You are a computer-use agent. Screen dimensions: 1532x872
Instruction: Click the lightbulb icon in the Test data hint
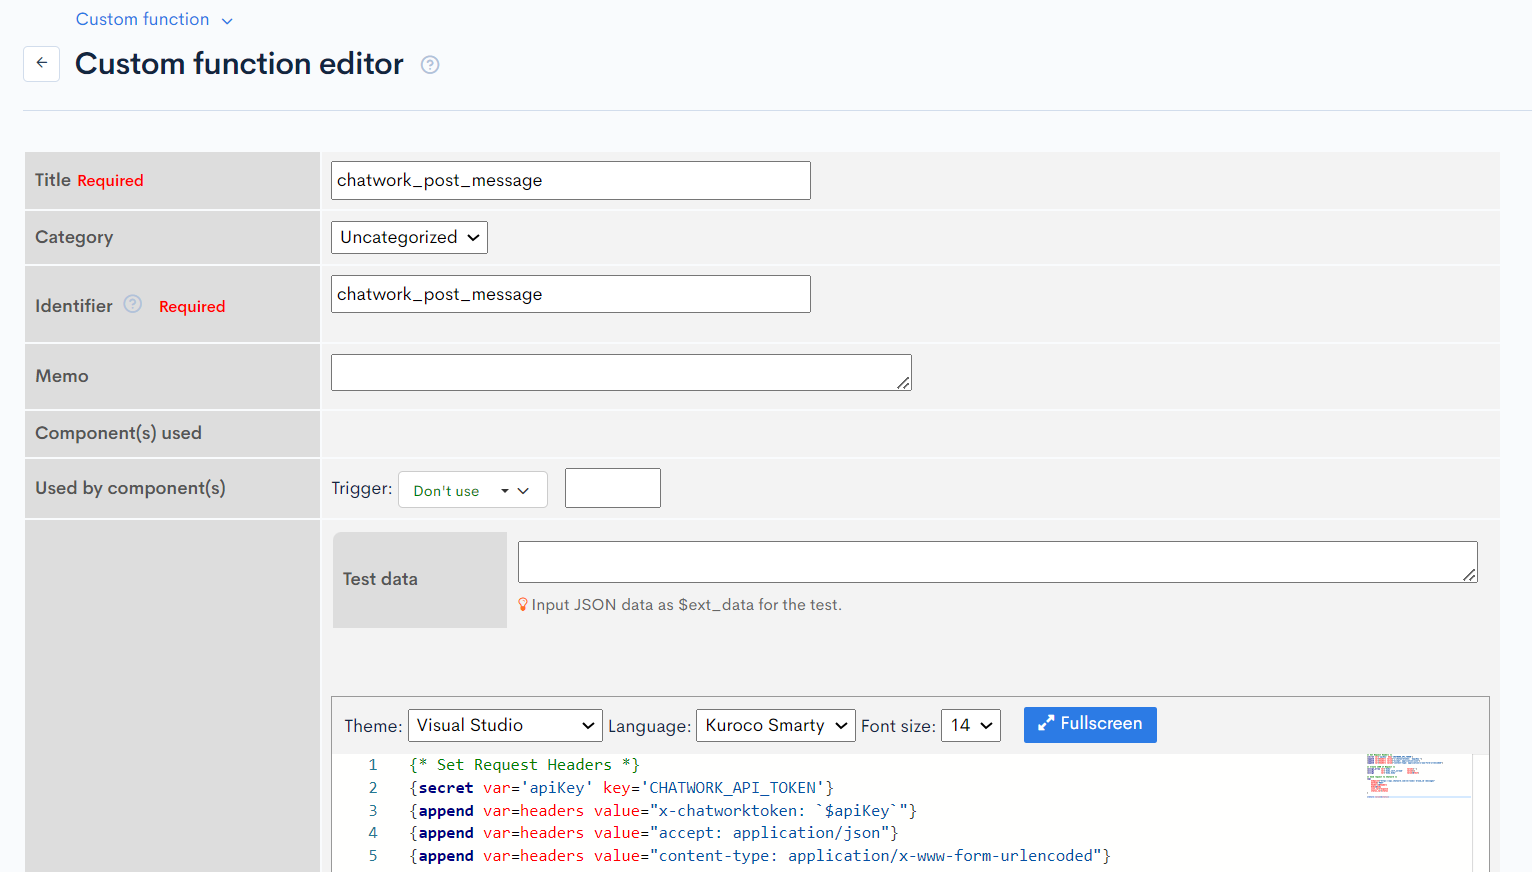pos(522,604)
